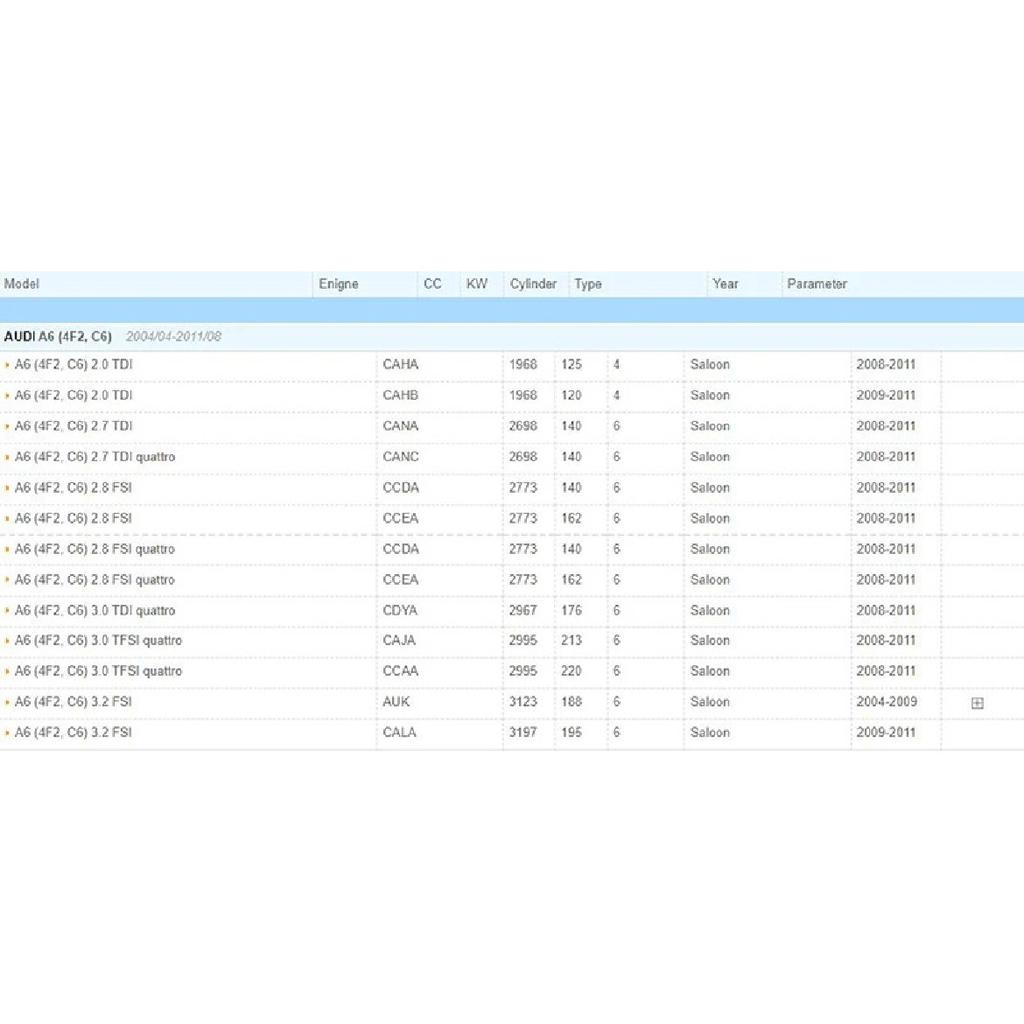Click engine code CALA
Screen dimensions: 1024x1024
399,733
